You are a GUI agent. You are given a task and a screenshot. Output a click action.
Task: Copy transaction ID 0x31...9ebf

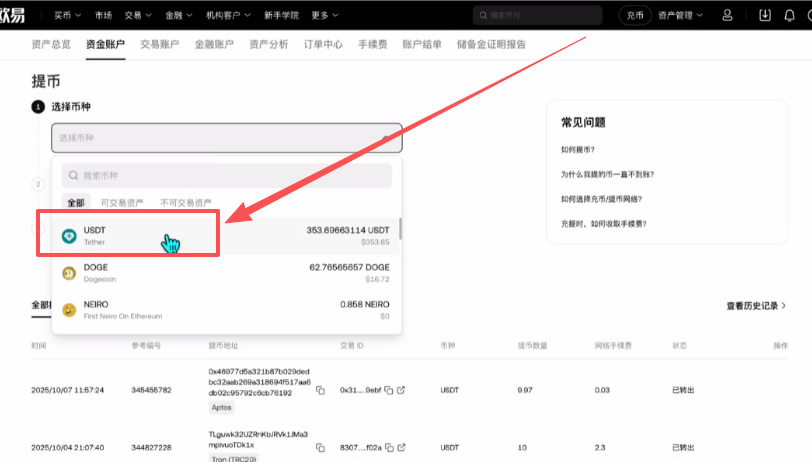pos(389,390)
